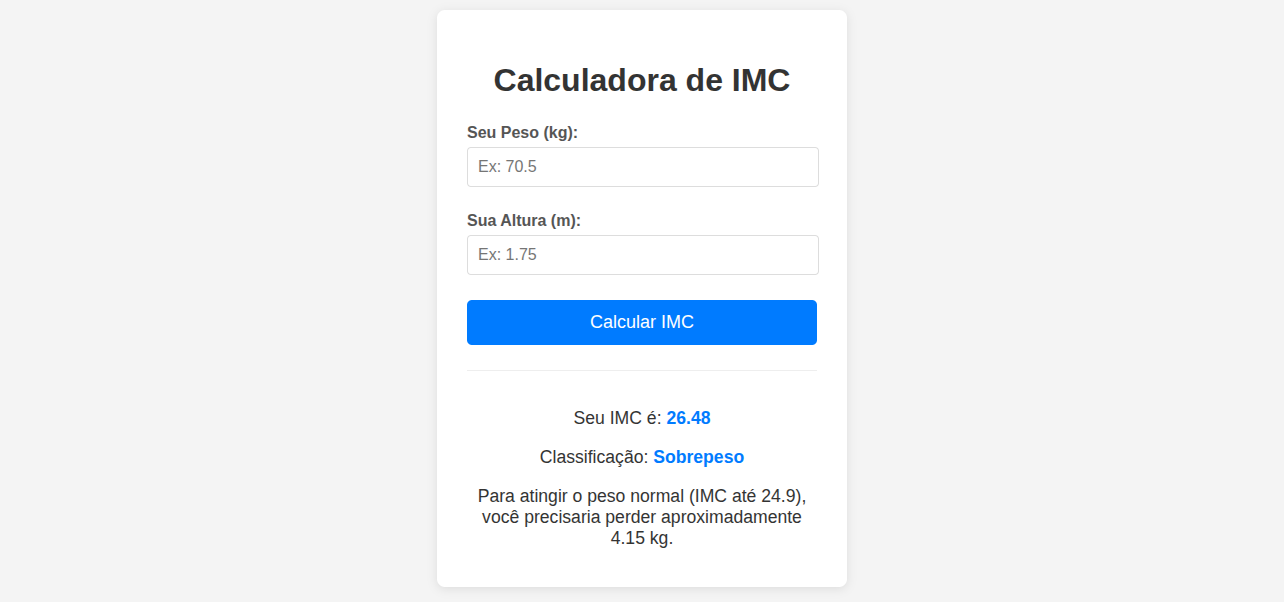Click the placeholder text Ex: 70.5

(x=508, y=167)
